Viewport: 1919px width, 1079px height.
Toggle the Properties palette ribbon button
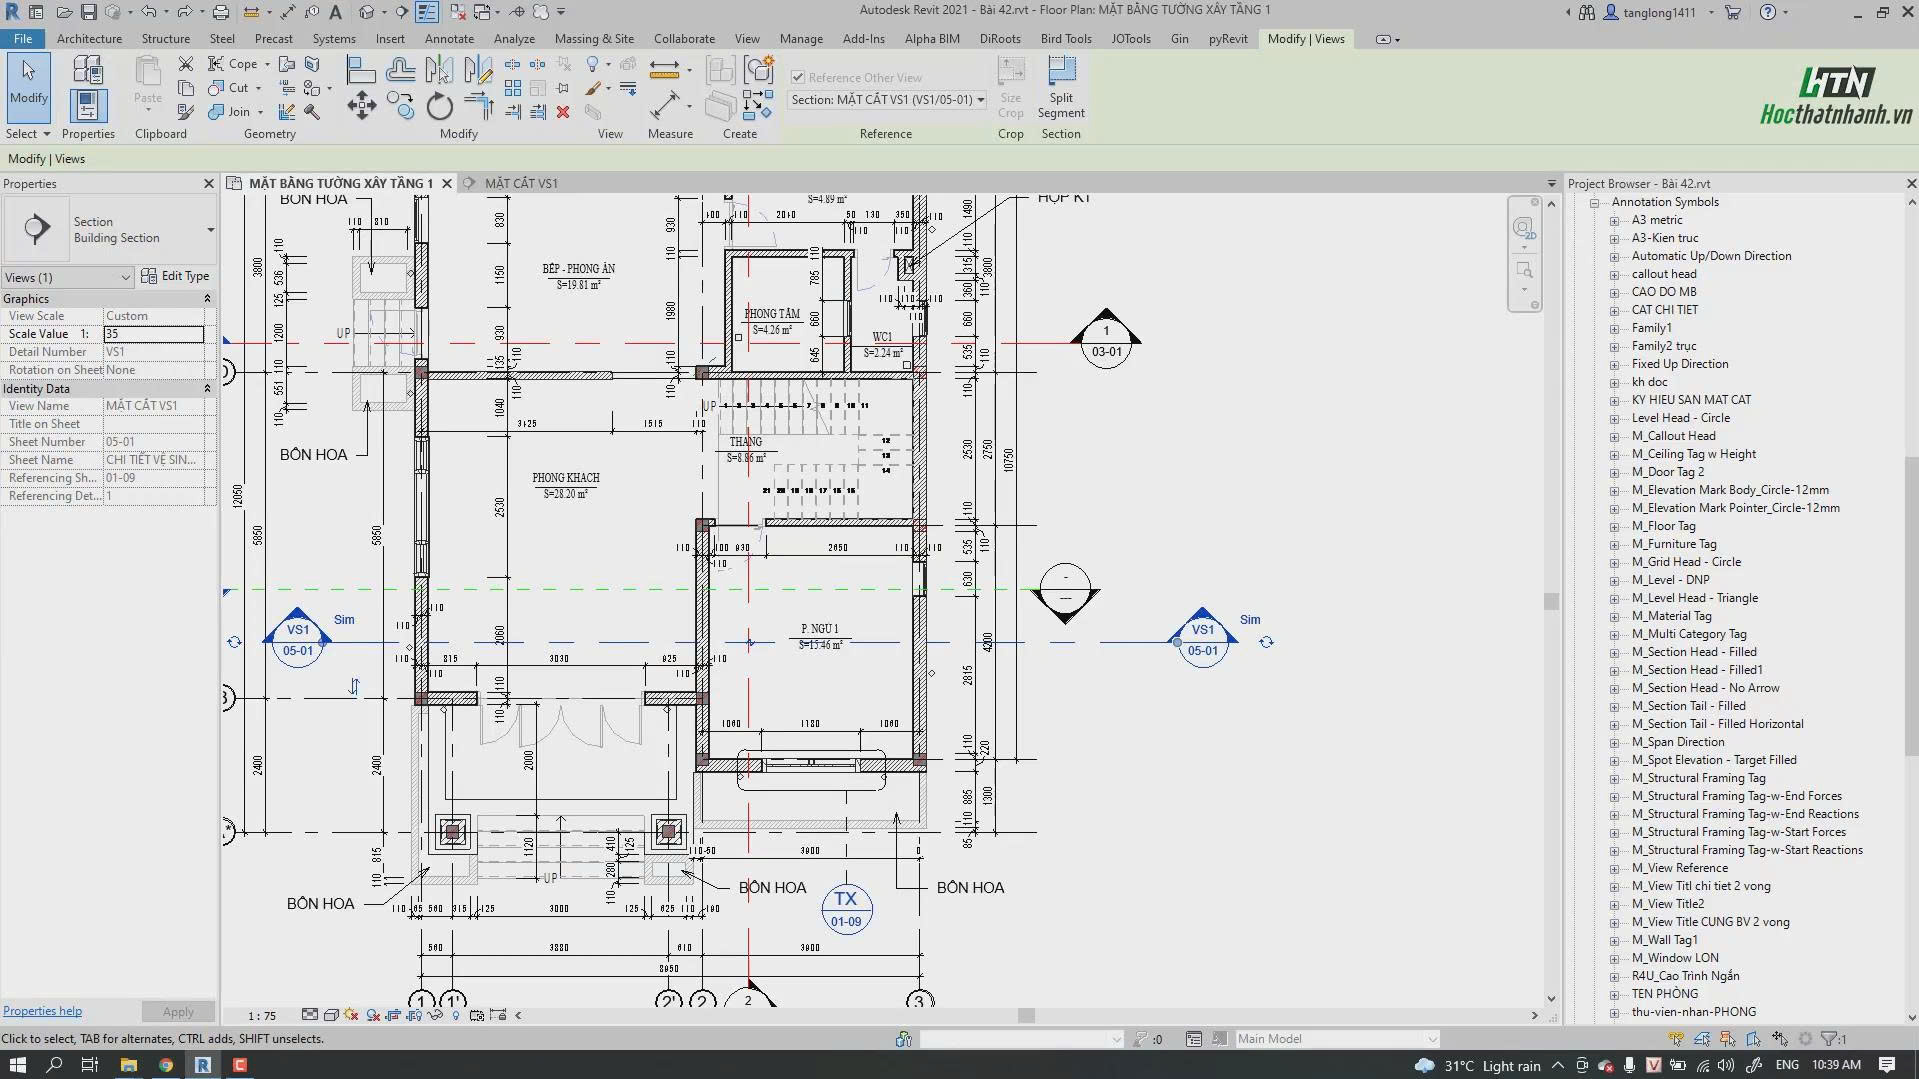pos(88,105)
